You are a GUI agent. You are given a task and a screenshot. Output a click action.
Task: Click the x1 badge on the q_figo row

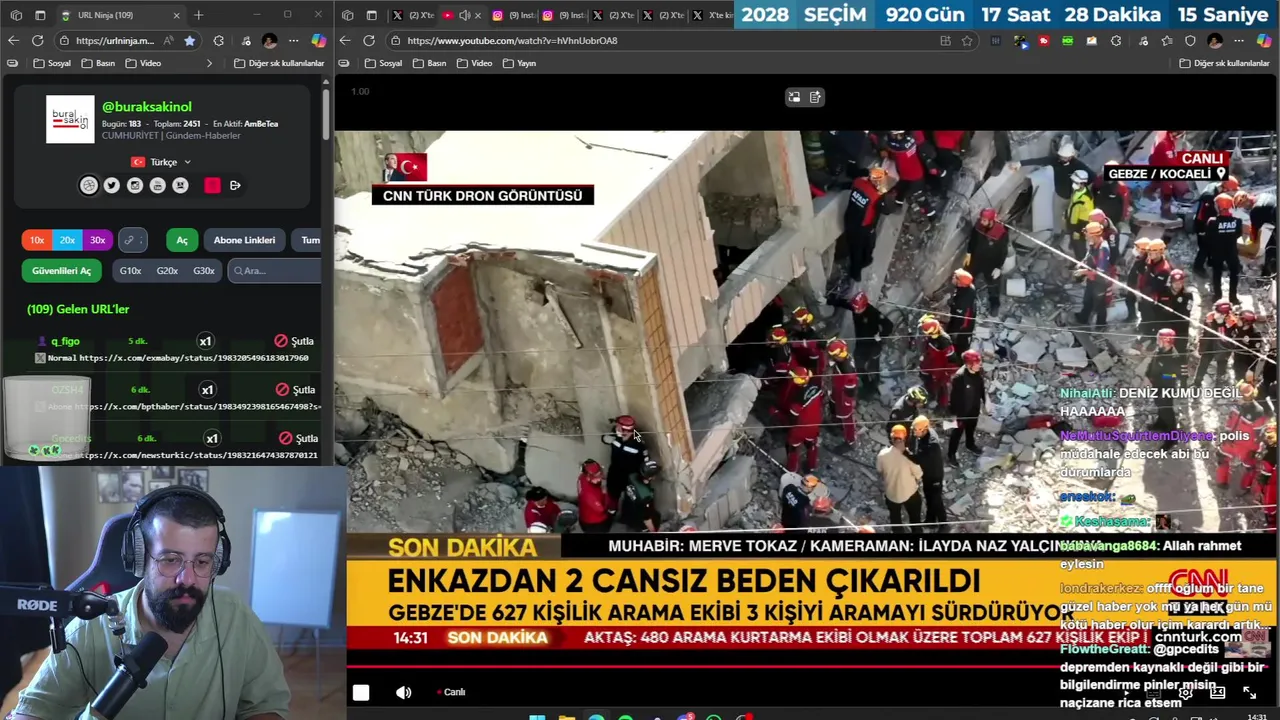coord(205,341)
